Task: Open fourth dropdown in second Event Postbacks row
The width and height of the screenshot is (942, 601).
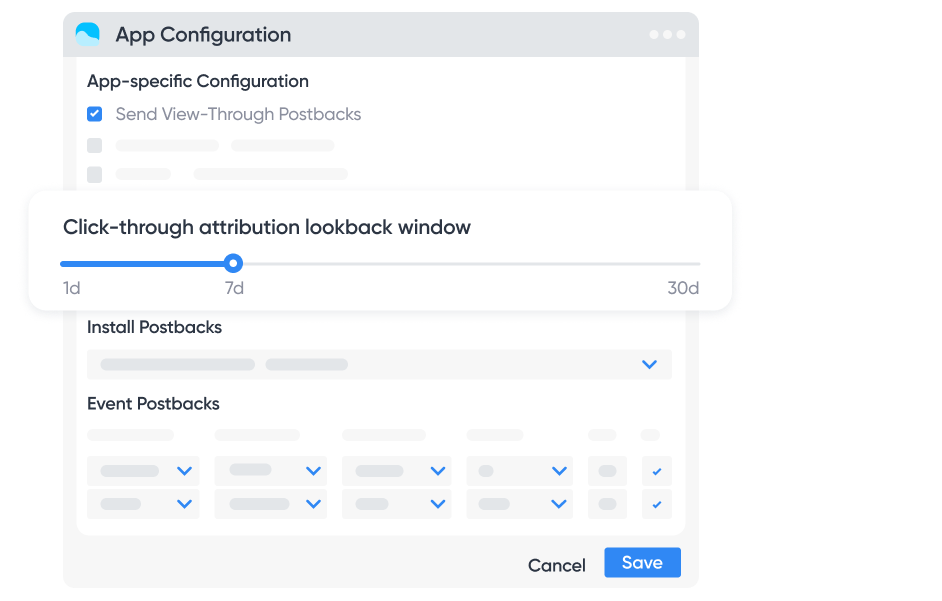Action: click(x=520, y=504)
